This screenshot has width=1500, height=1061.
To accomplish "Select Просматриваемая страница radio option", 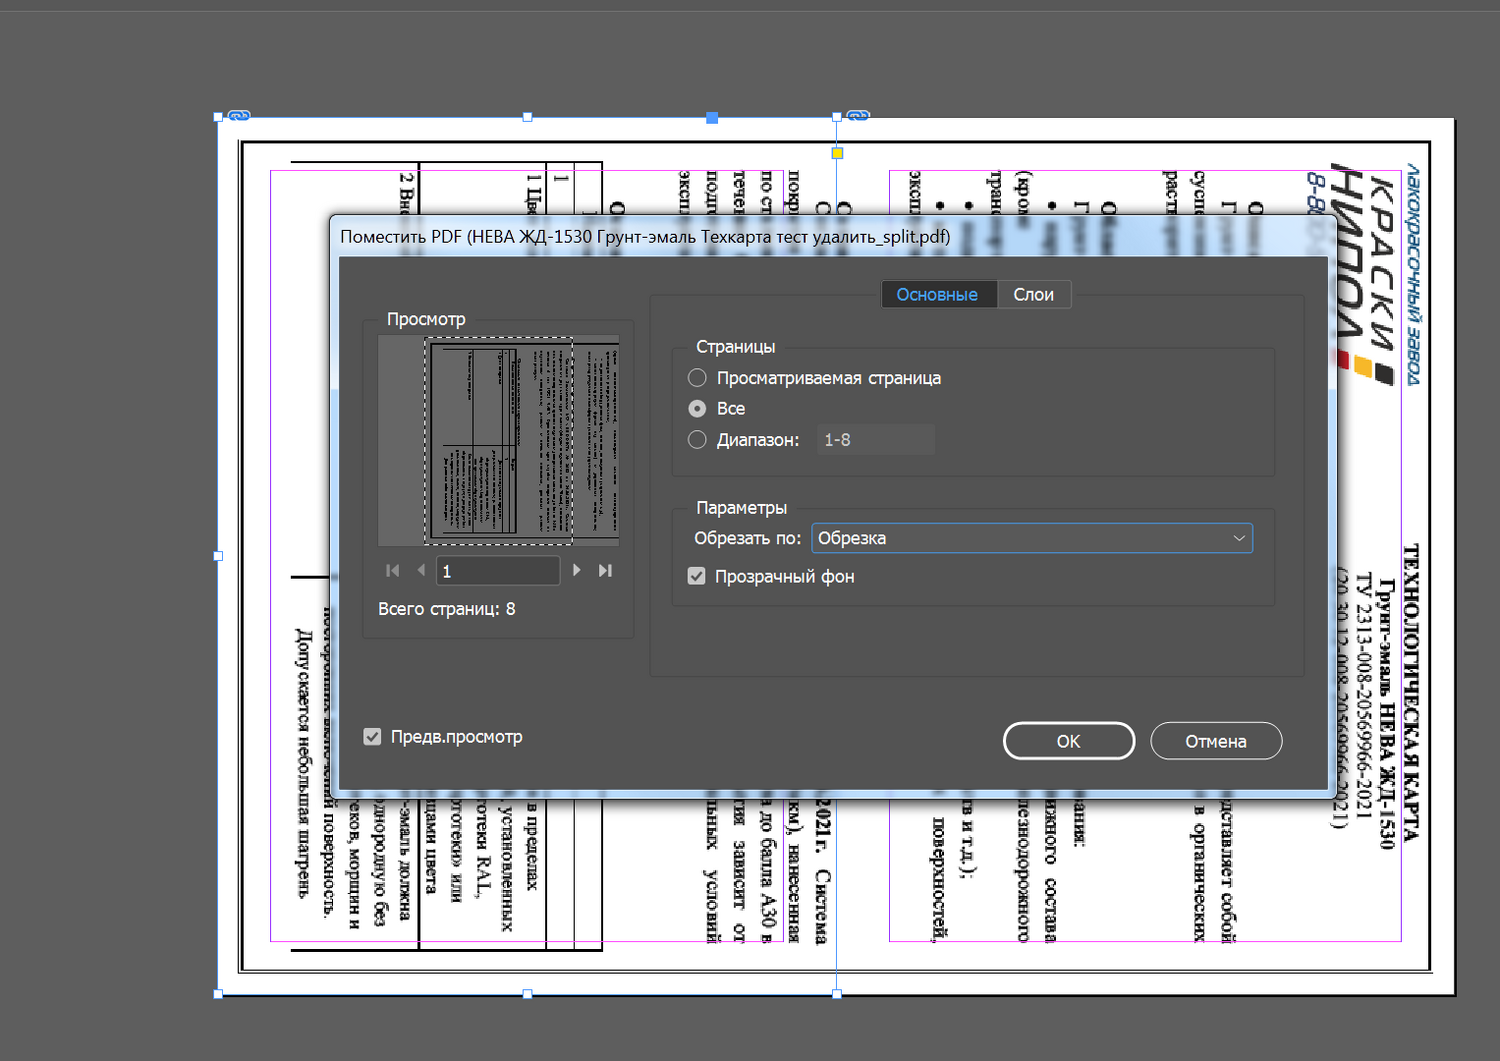I will (697, 378).
